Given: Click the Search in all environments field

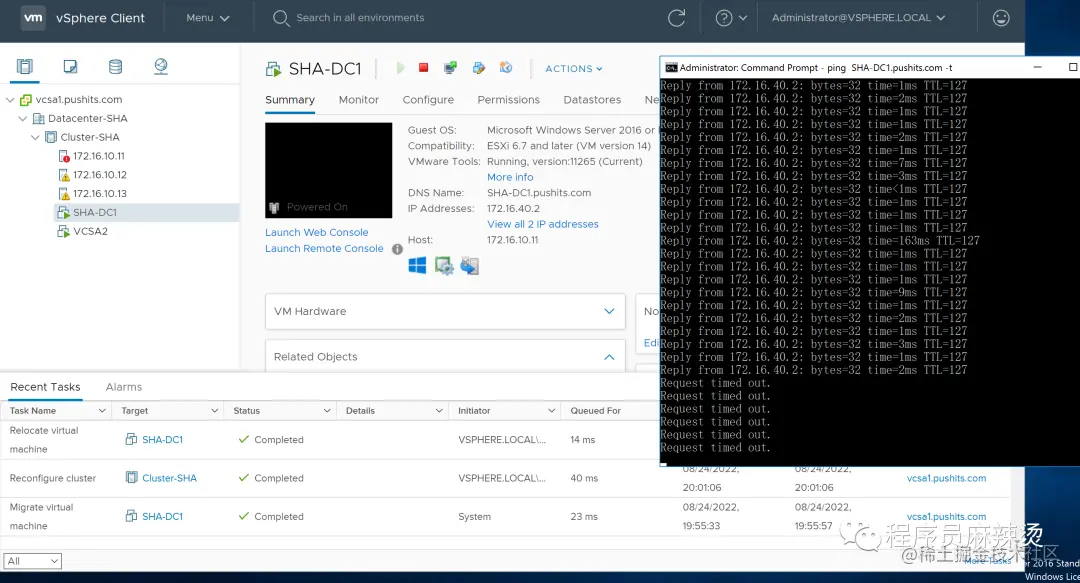Looking at the screenshot, I should coord(360,18).
